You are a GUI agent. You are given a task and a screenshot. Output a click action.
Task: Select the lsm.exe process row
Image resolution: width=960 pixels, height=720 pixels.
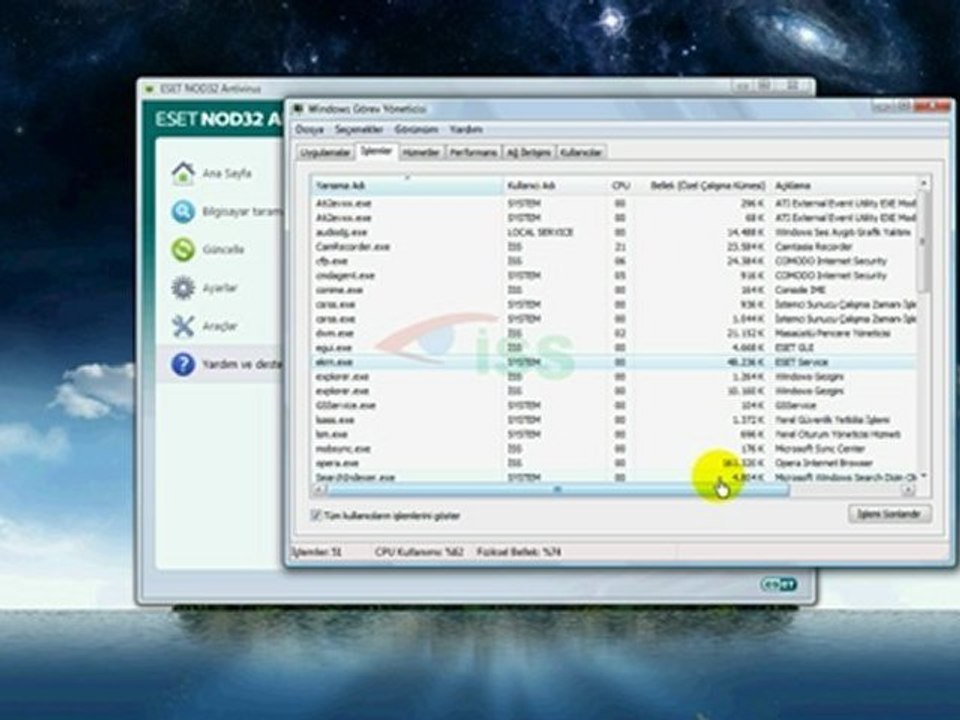tap(615, 434)
